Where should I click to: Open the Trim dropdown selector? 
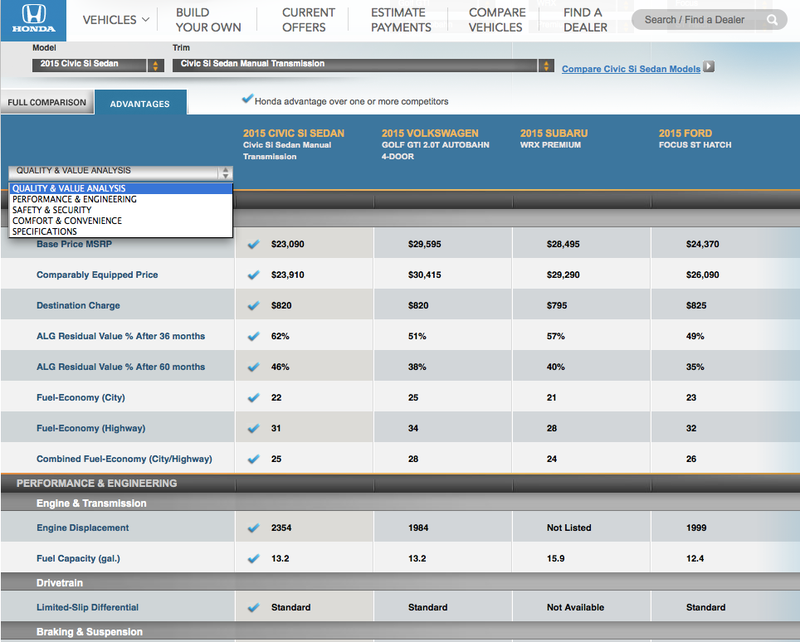coord(363,65)
